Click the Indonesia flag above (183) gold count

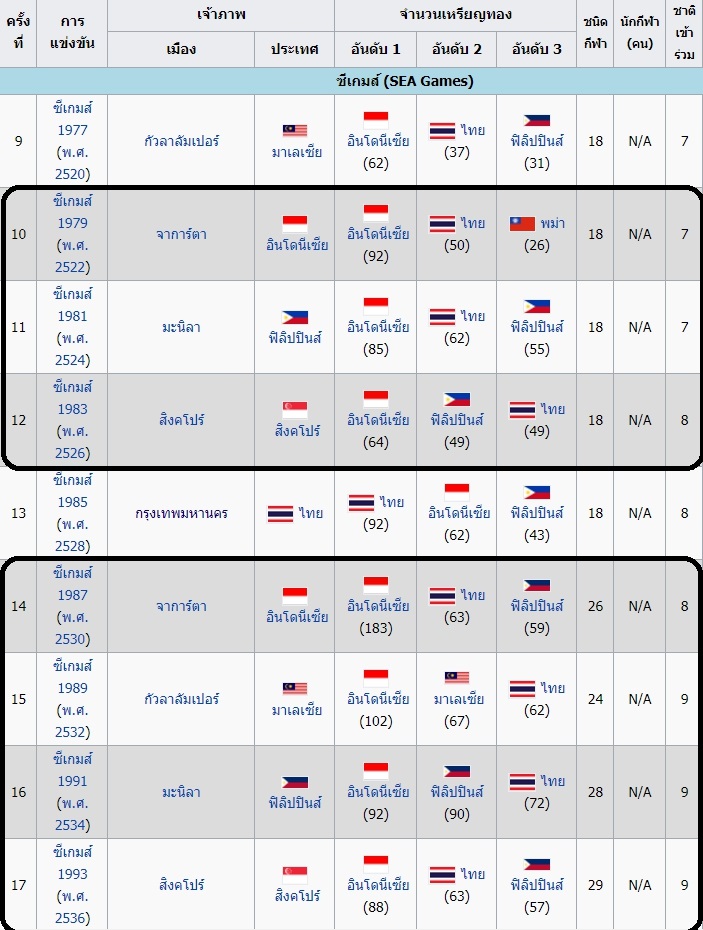tap(376, 585)
